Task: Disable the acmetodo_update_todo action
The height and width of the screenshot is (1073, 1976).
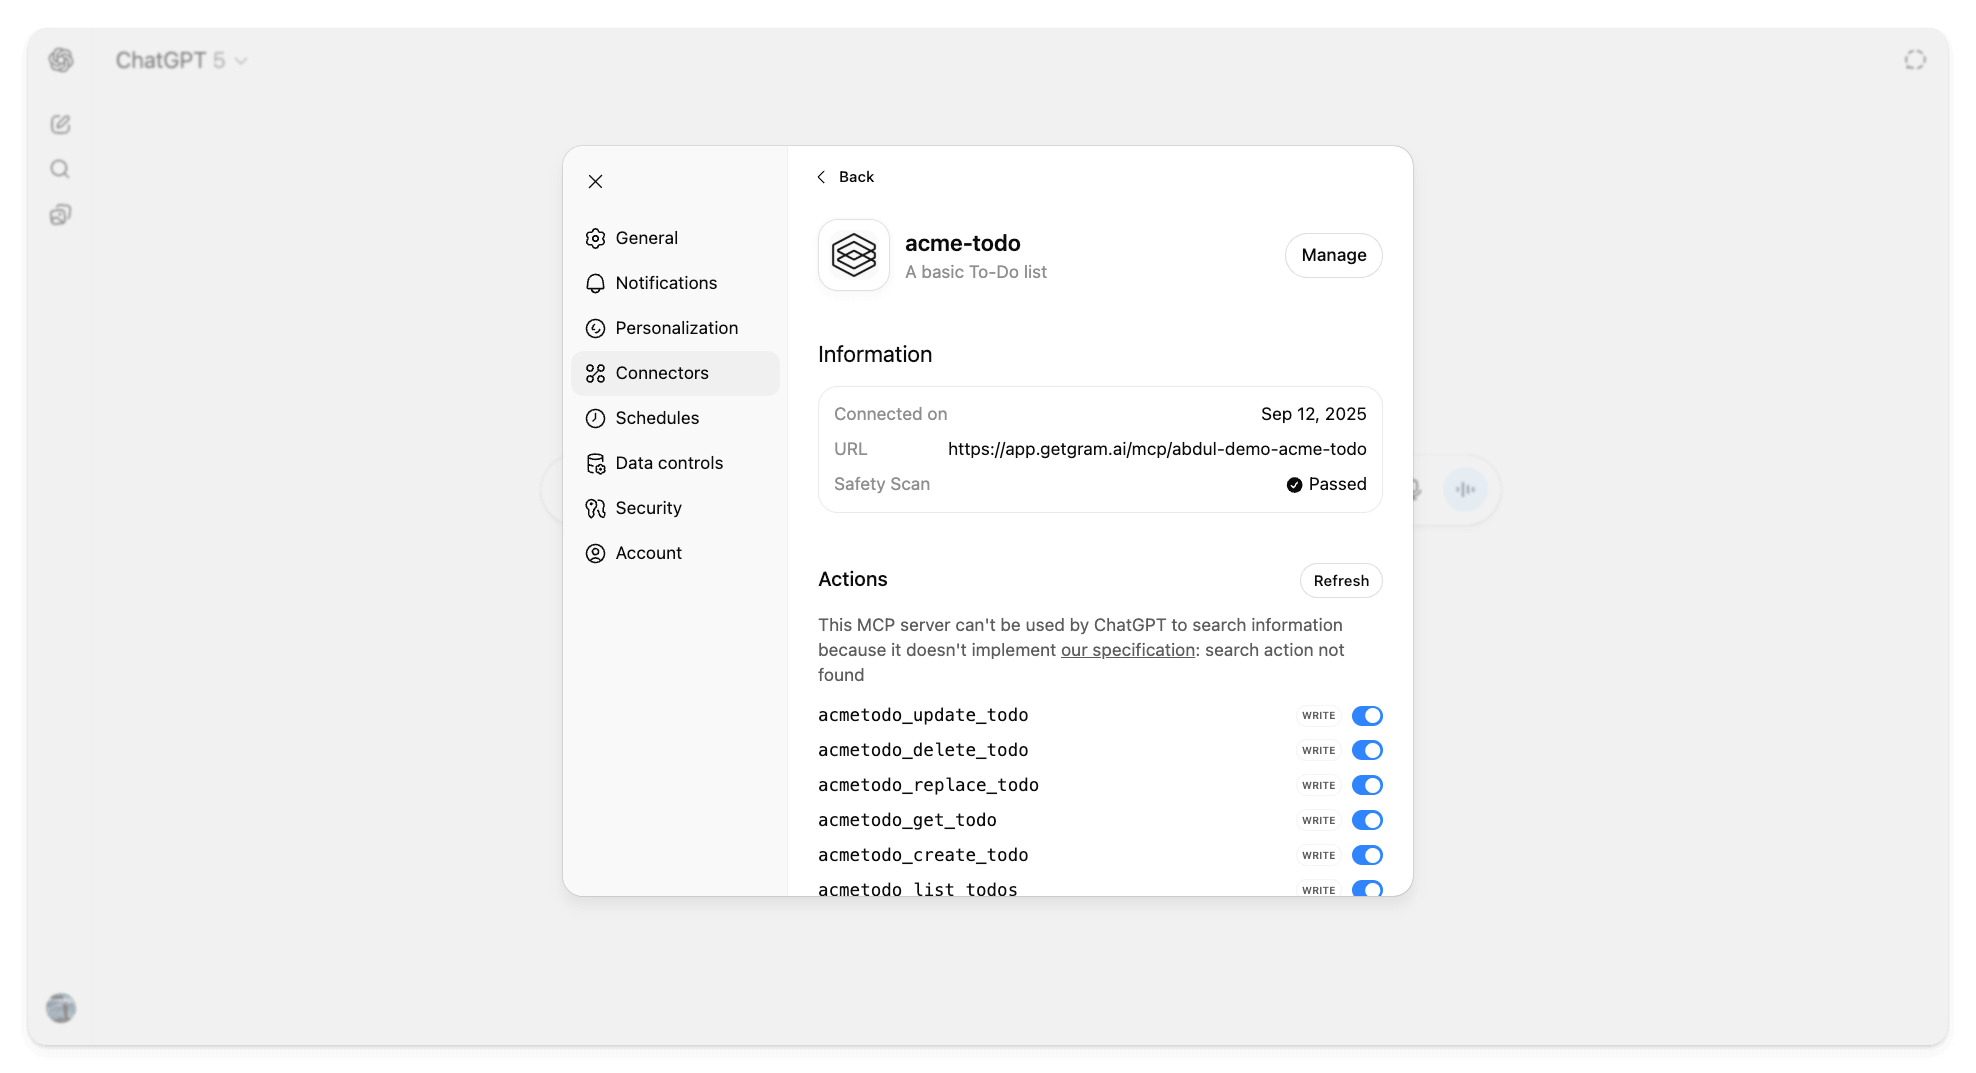Action: [x=1367, y=715]
